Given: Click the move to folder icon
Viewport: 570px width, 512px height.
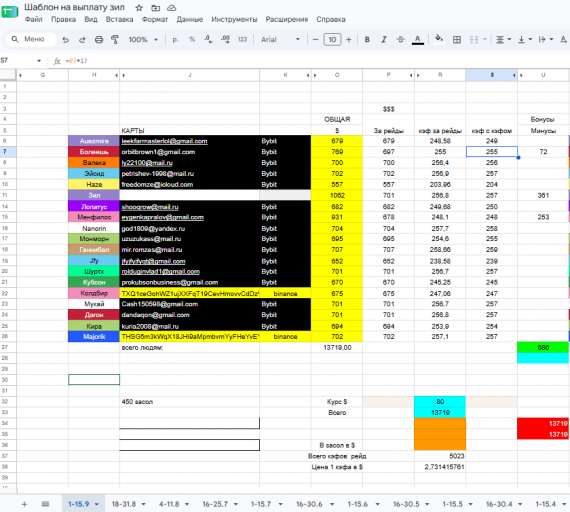Looking at the screenshot, I should pyautogui.click(x=156, y=8).
